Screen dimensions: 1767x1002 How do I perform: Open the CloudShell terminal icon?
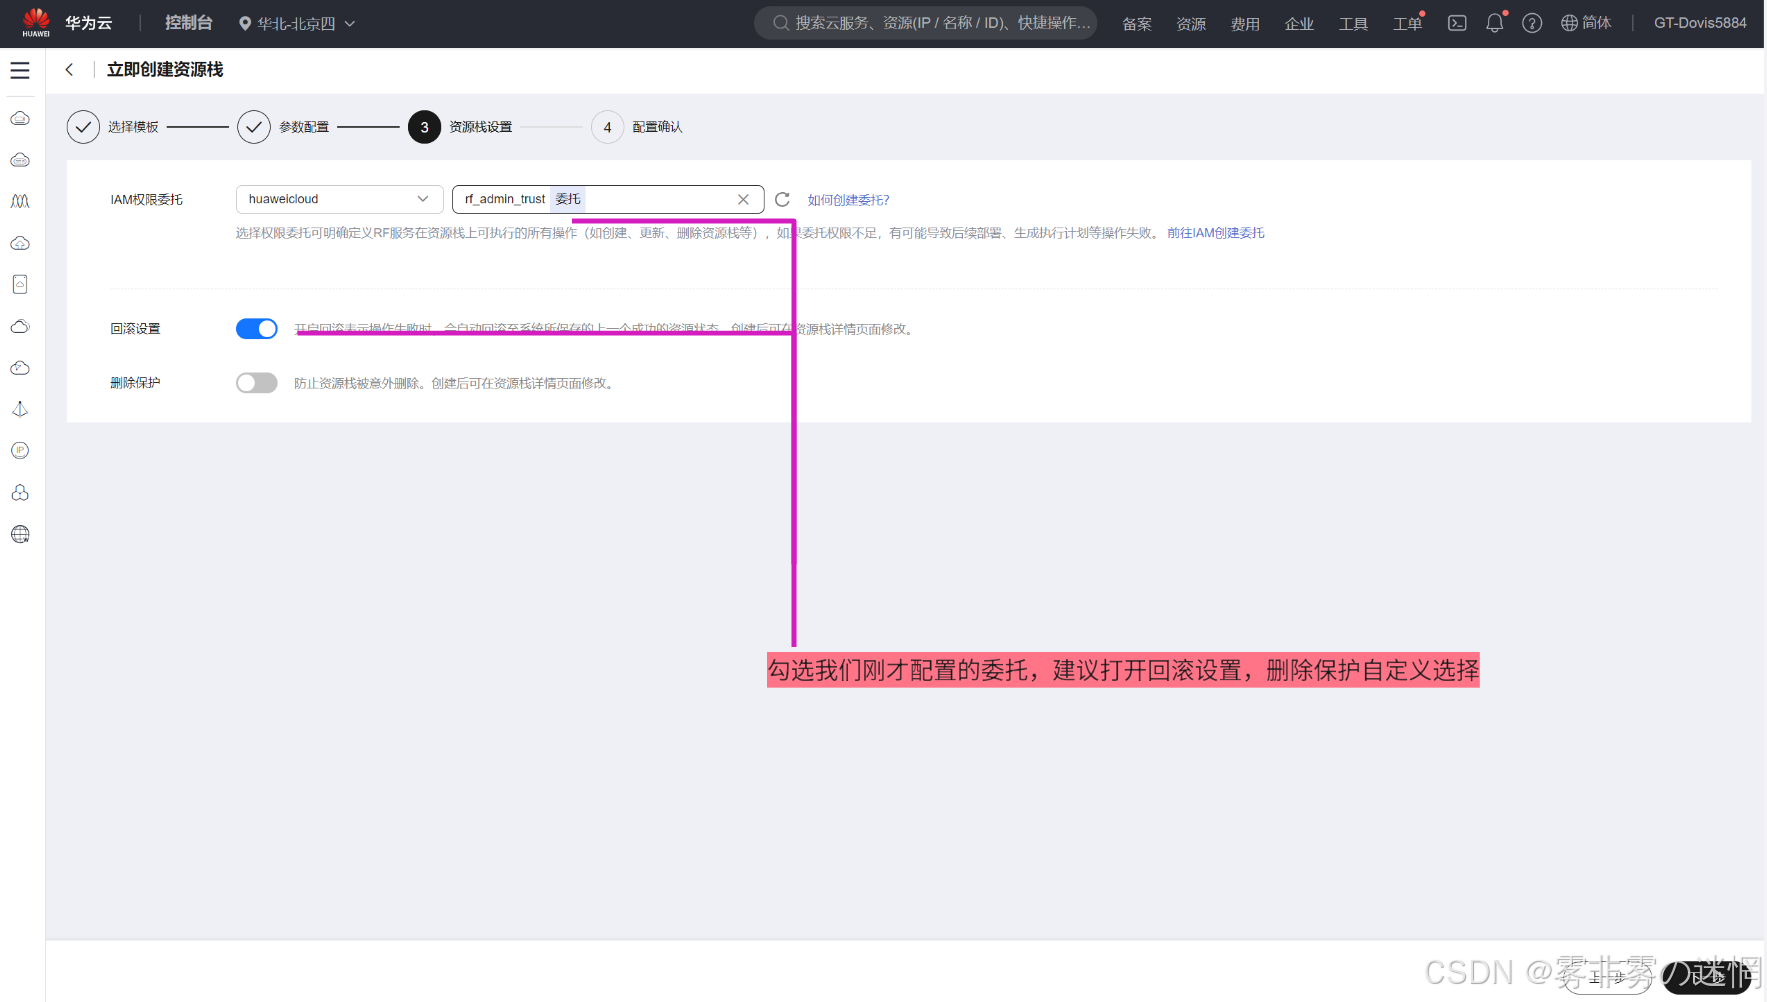click(1457, 23)
